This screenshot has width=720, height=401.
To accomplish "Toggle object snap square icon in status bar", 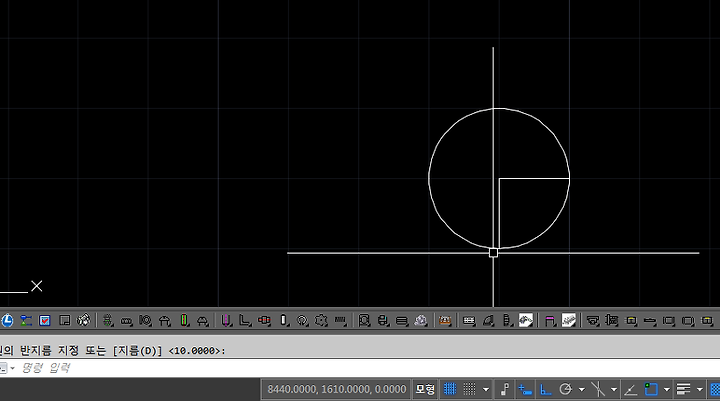I will click(651, 389).
